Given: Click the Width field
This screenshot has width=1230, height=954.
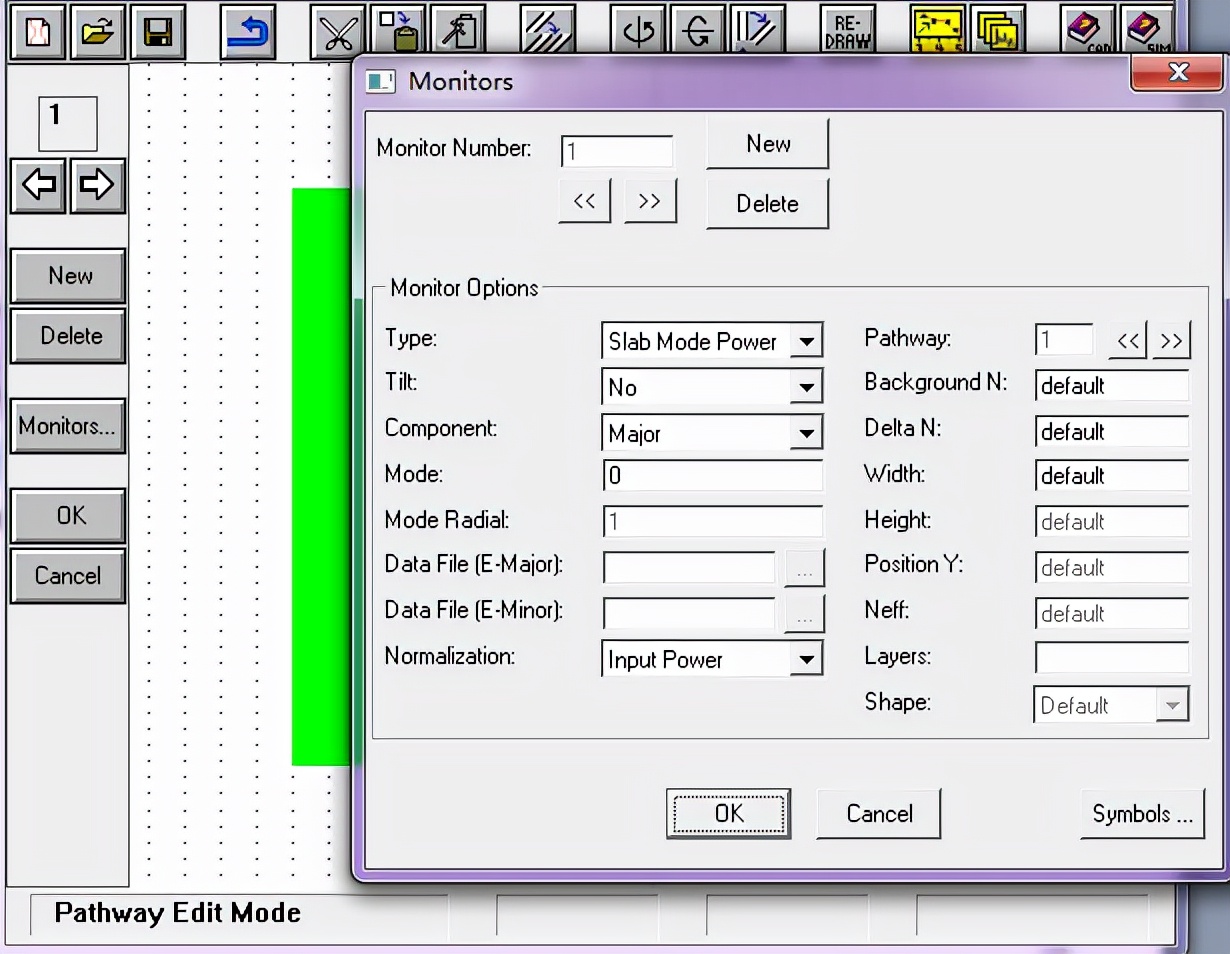Looking at the screenshot, I should click(1112, 475).
